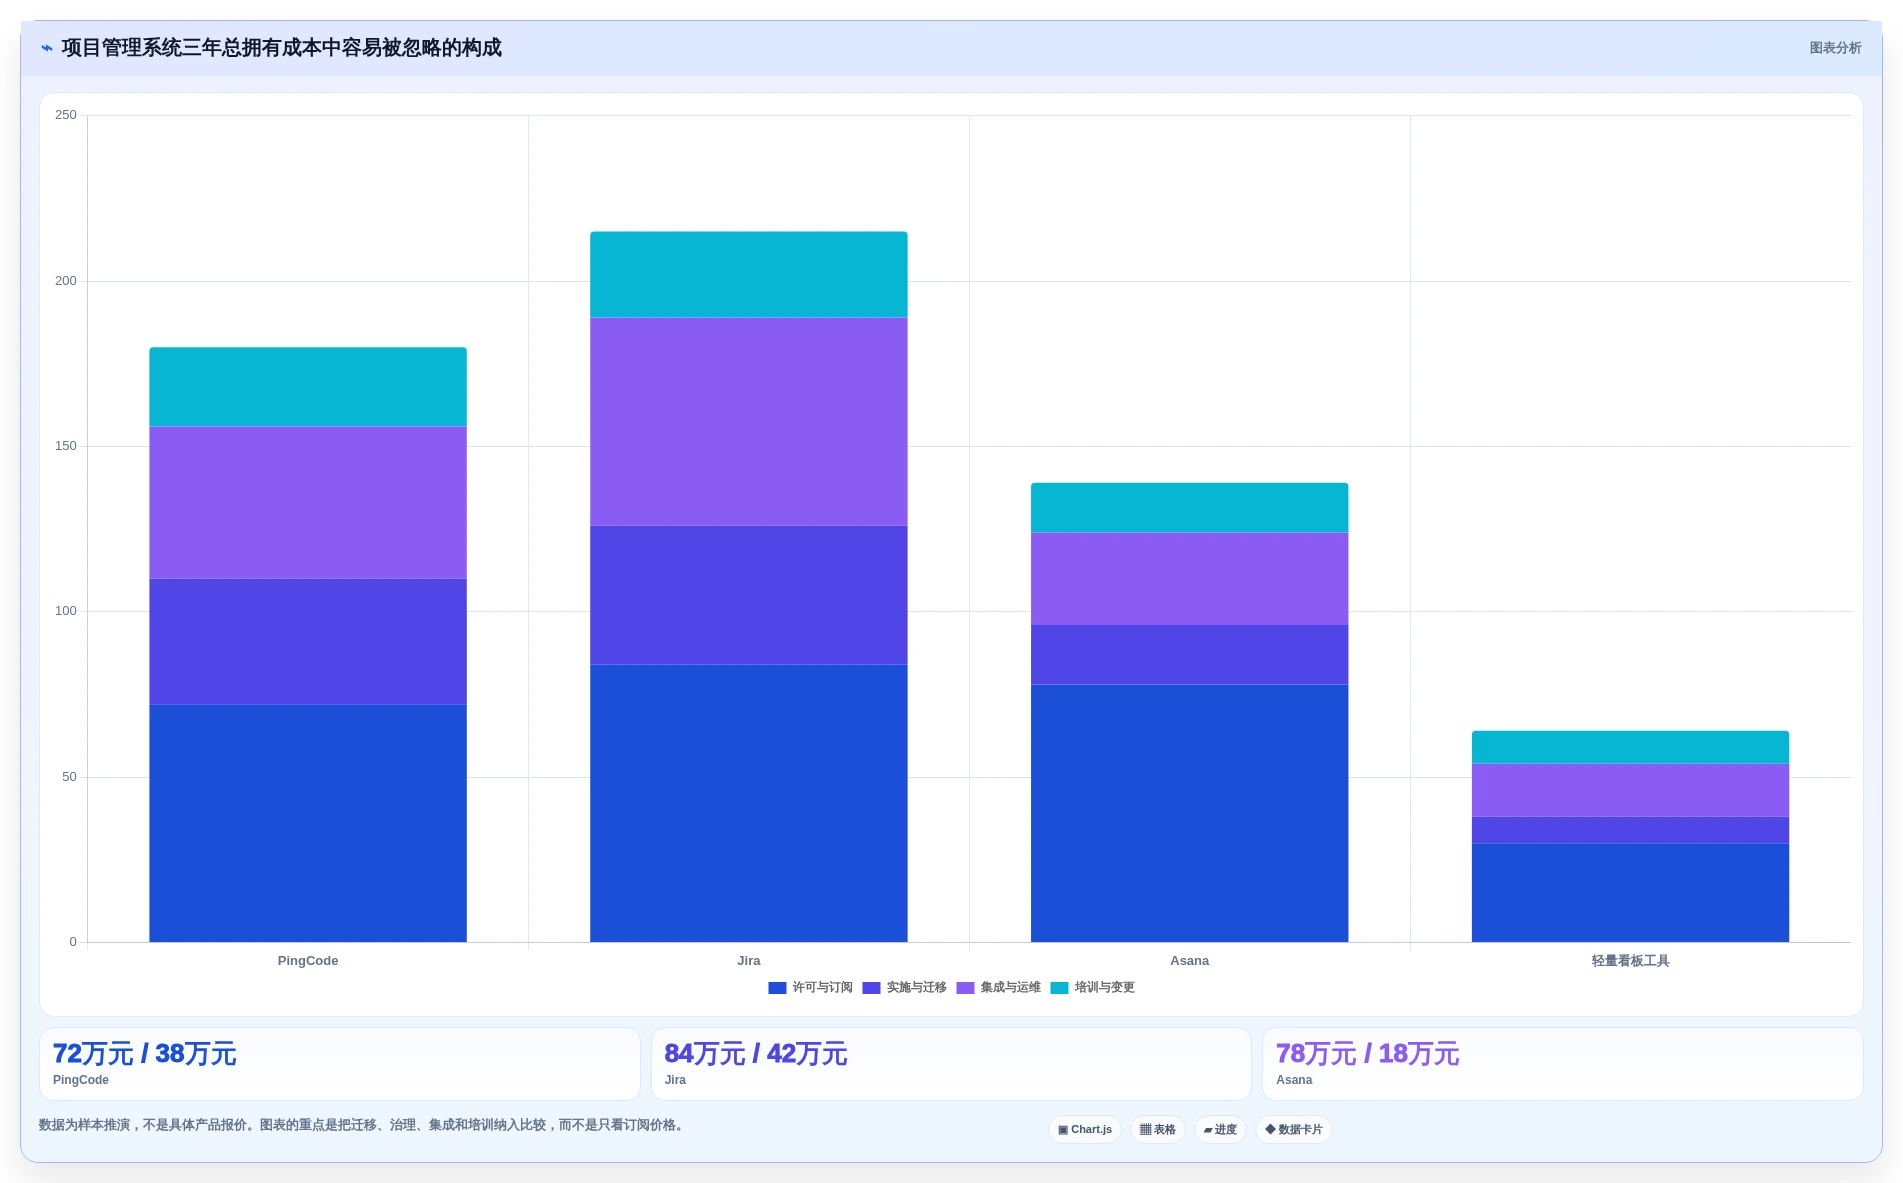Click the 轻量看板工具 x-axis label
This screenshot has width=1903, height=1183.
pyautogui.click(x=1630, y=961)
